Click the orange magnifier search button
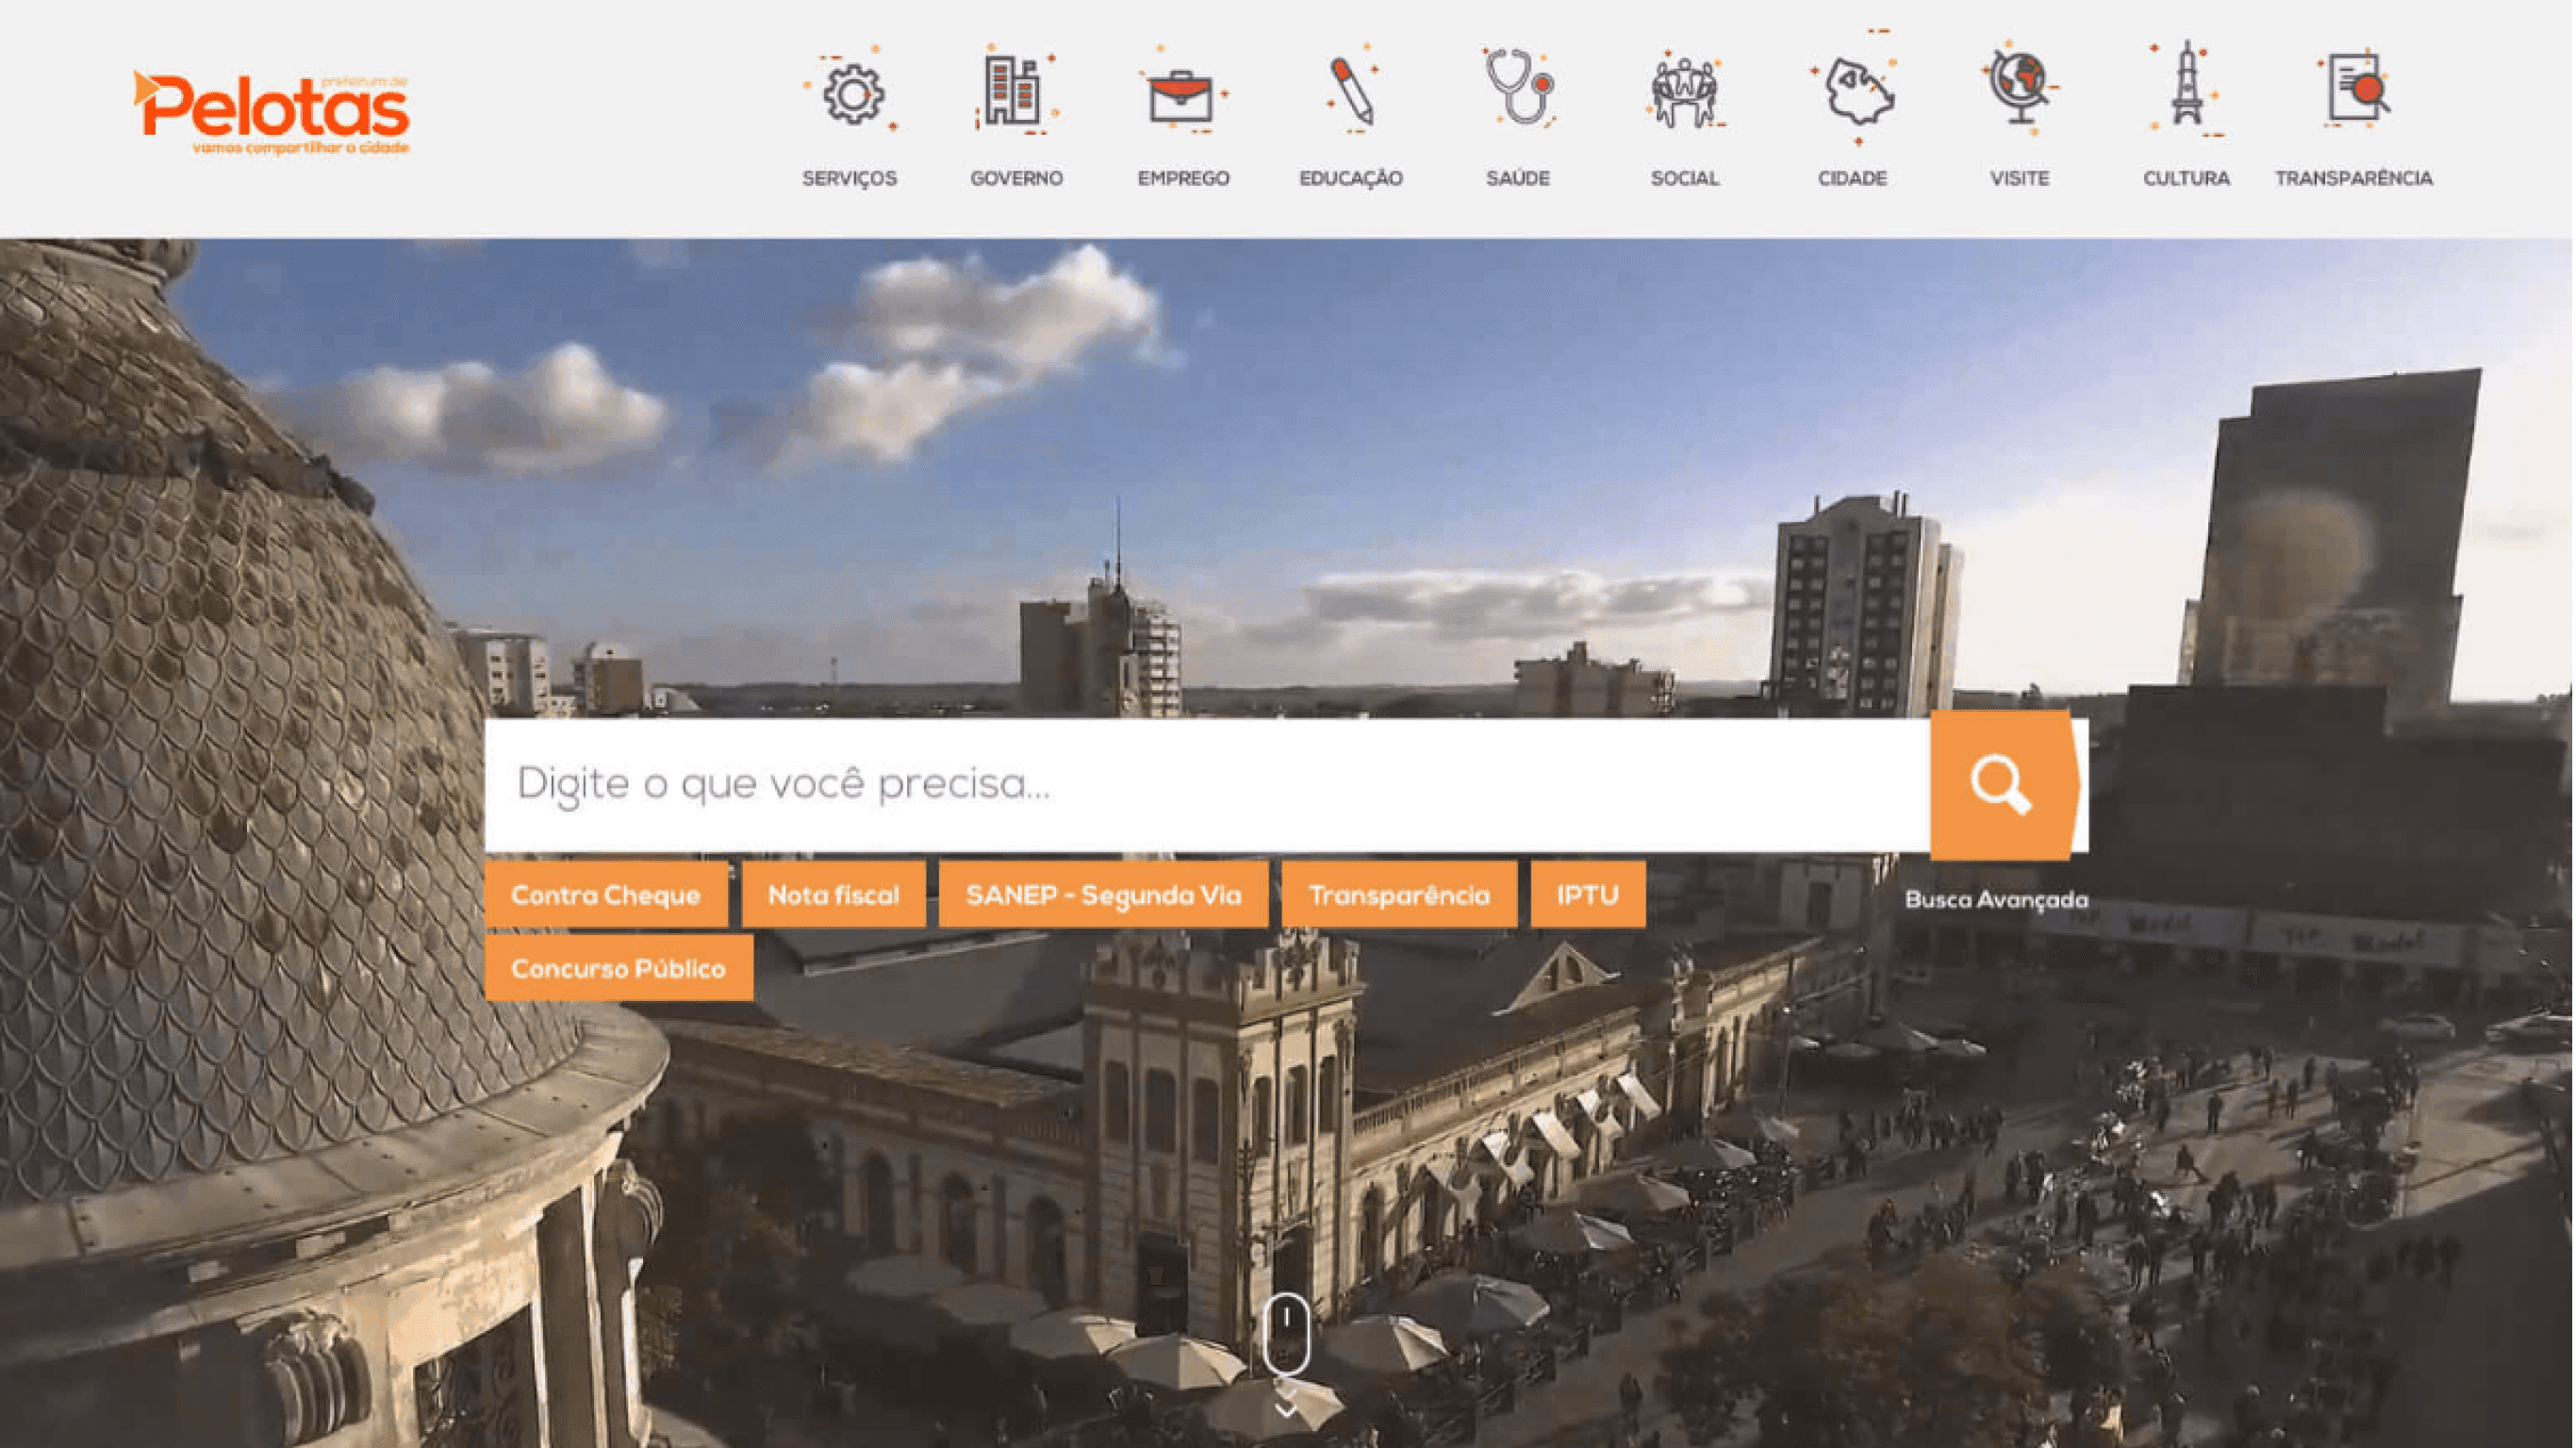 pos(2003,786)
